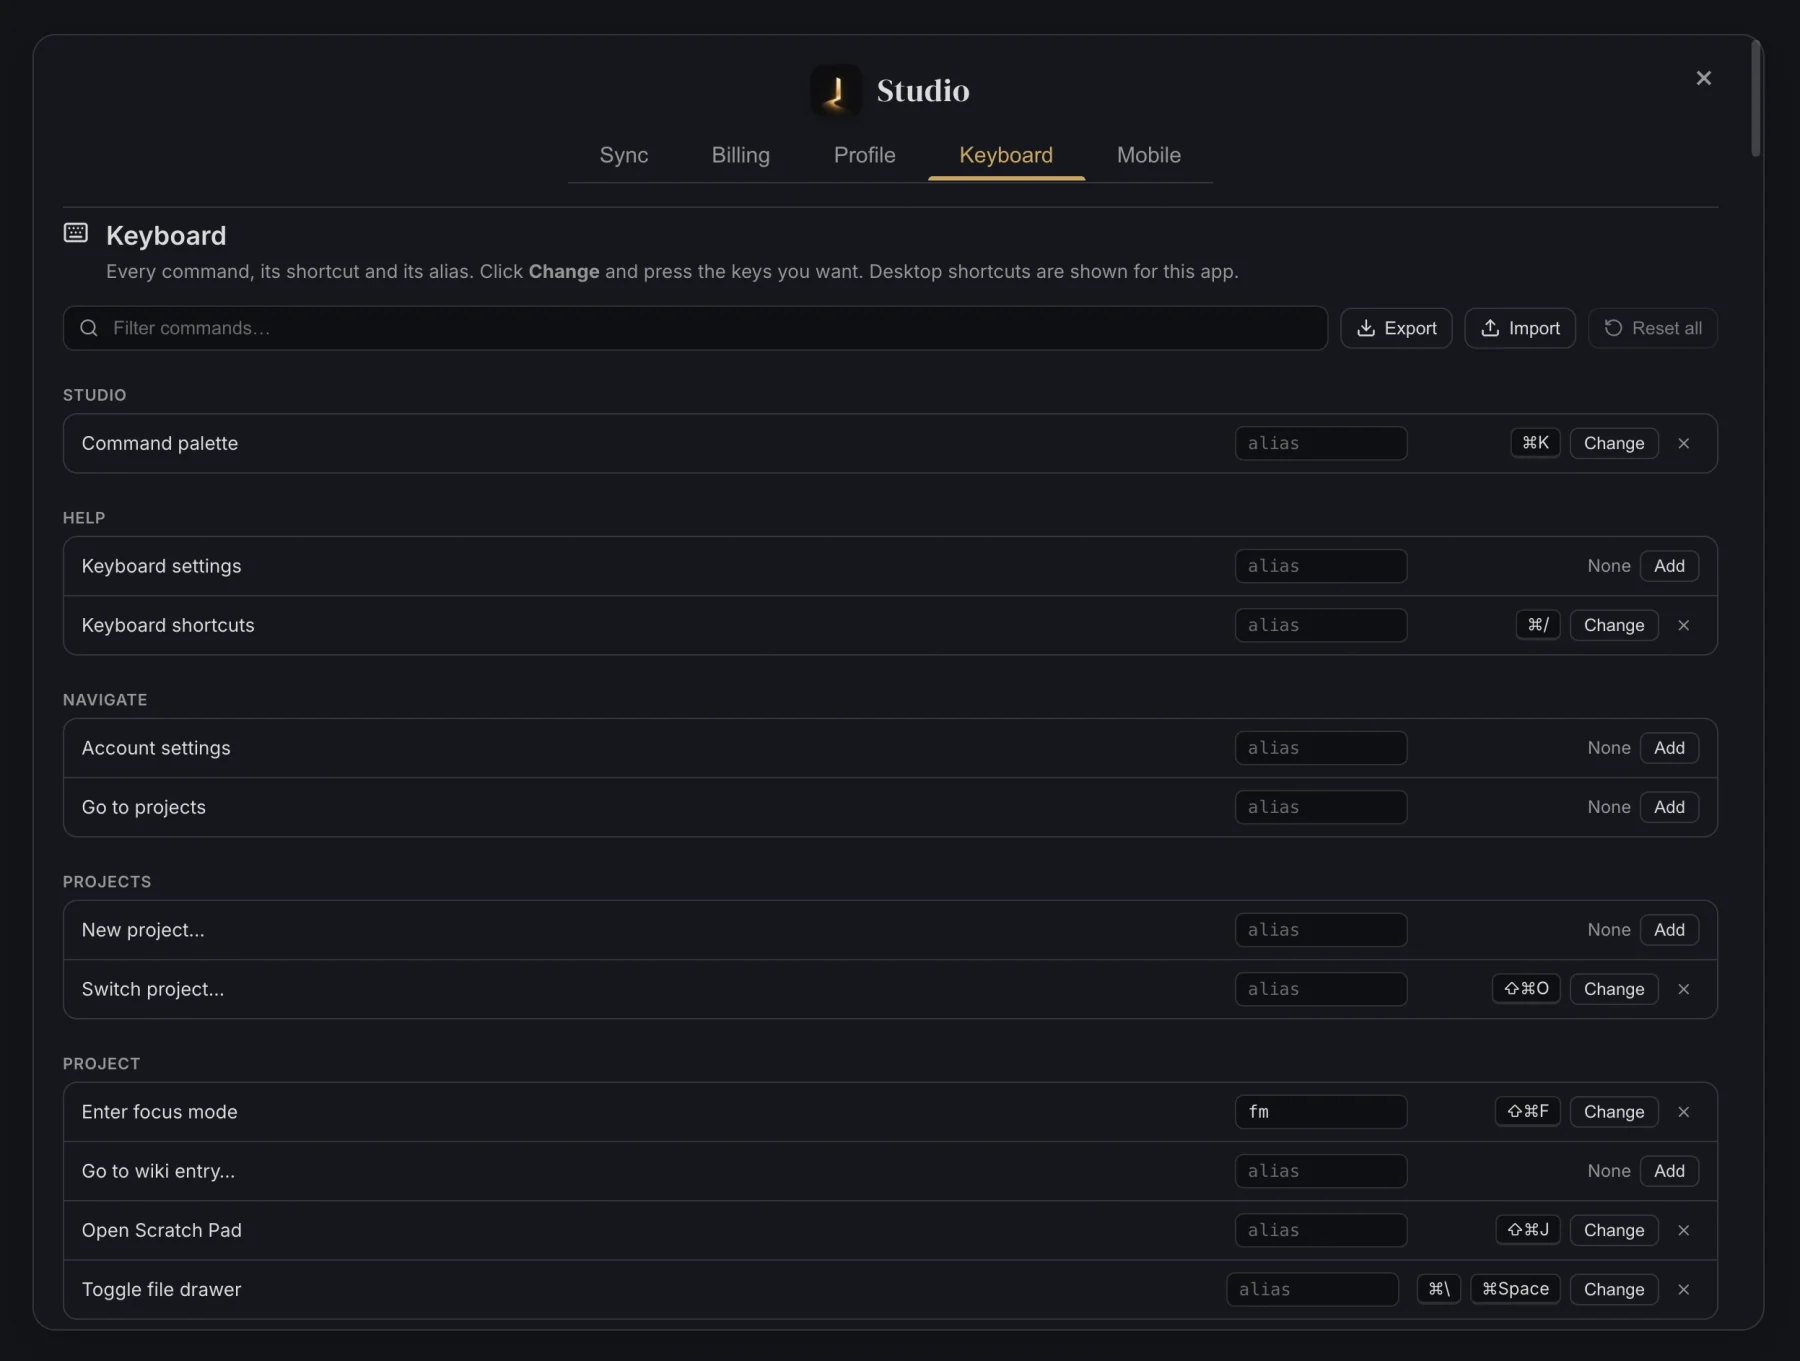Change the Open Scratch Pad shortcut
1800x1361 pixels.
tap(1614, 1230)
